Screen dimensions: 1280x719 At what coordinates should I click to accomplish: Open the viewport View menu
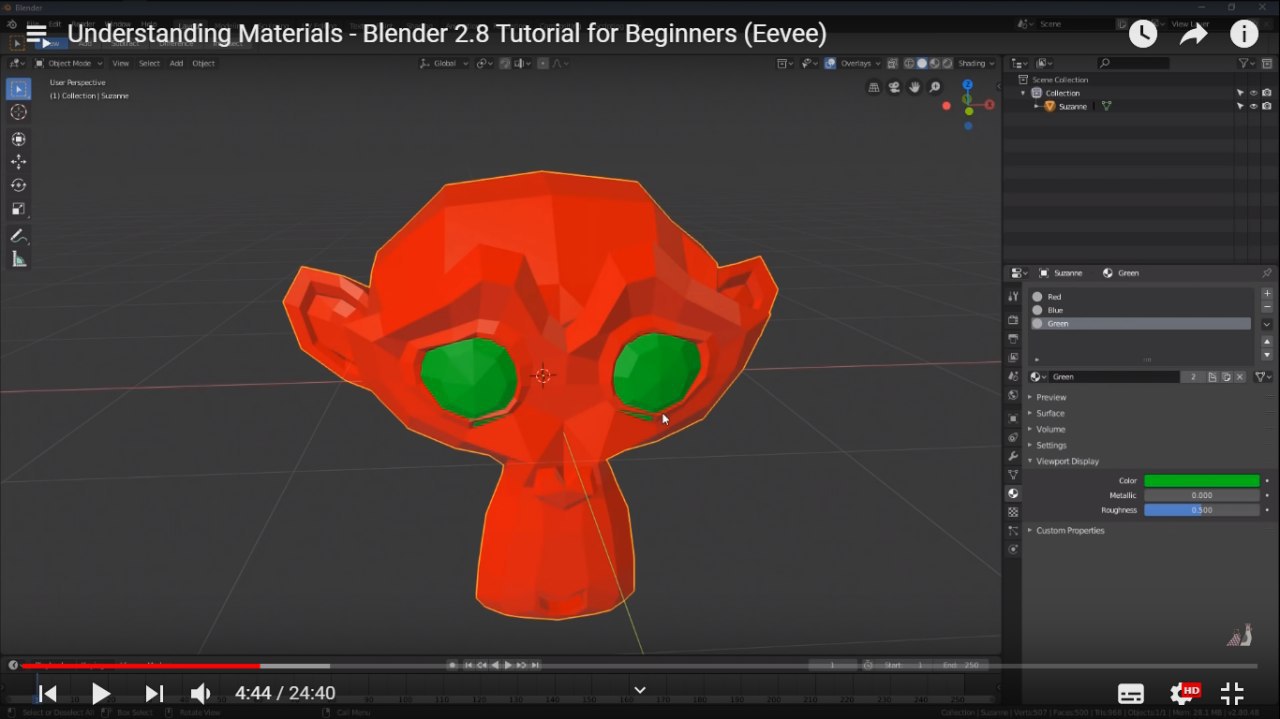click(120, 63)
